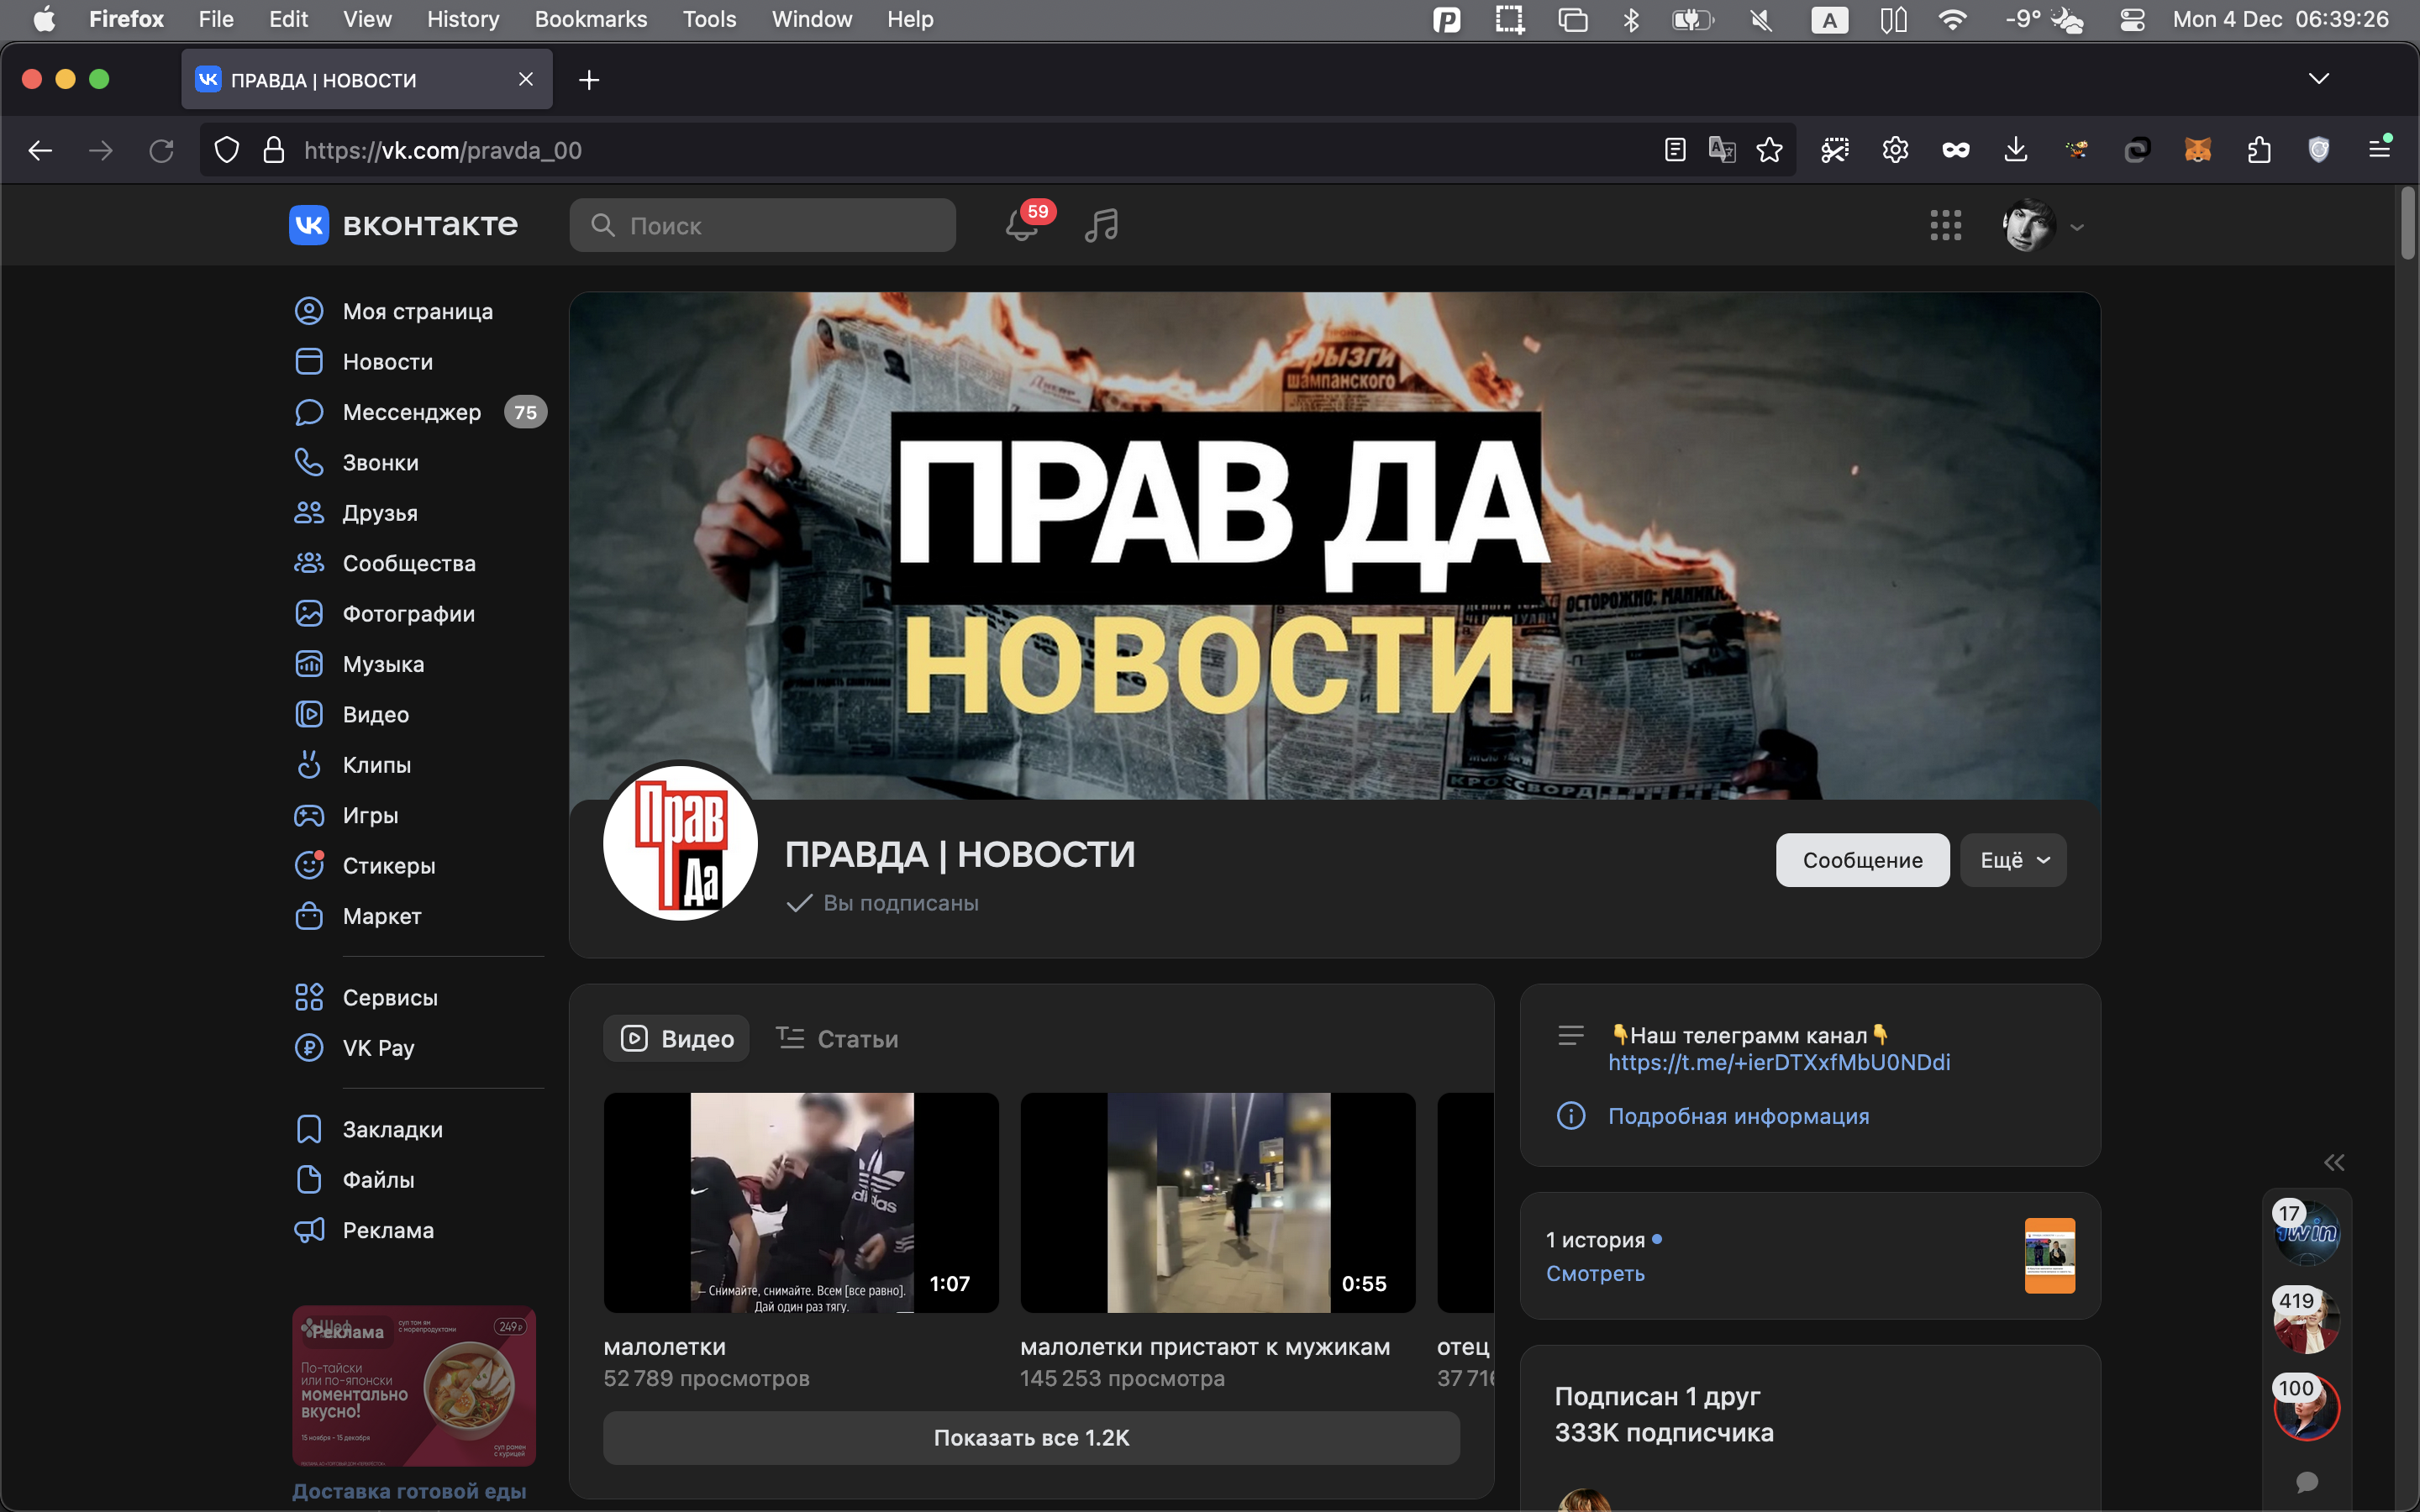Toggle the Вы подписаны subscription status
Viewport: 2420px width, 1512px height.
click(x=883, y=903)
